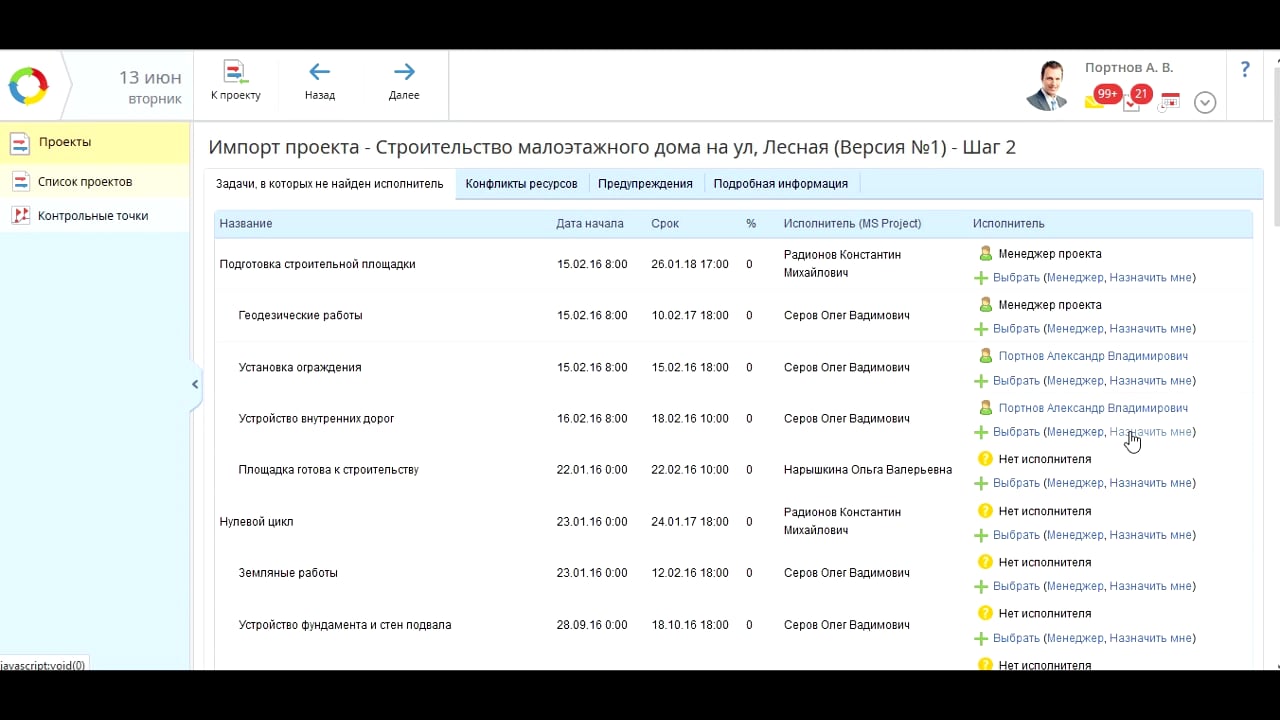
Task: Switch to Конфликты ресурсов tab
Action: tap(521, 184)
